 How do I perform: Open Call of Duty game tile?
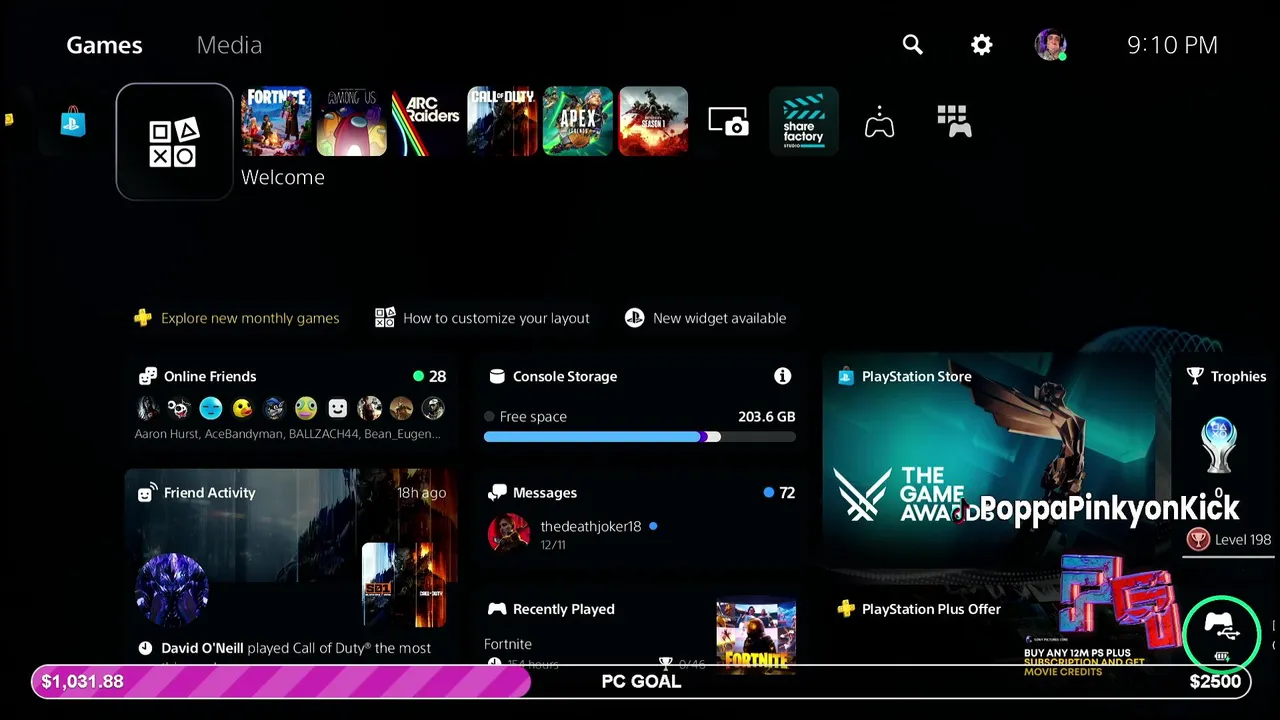tap(502, 121)
